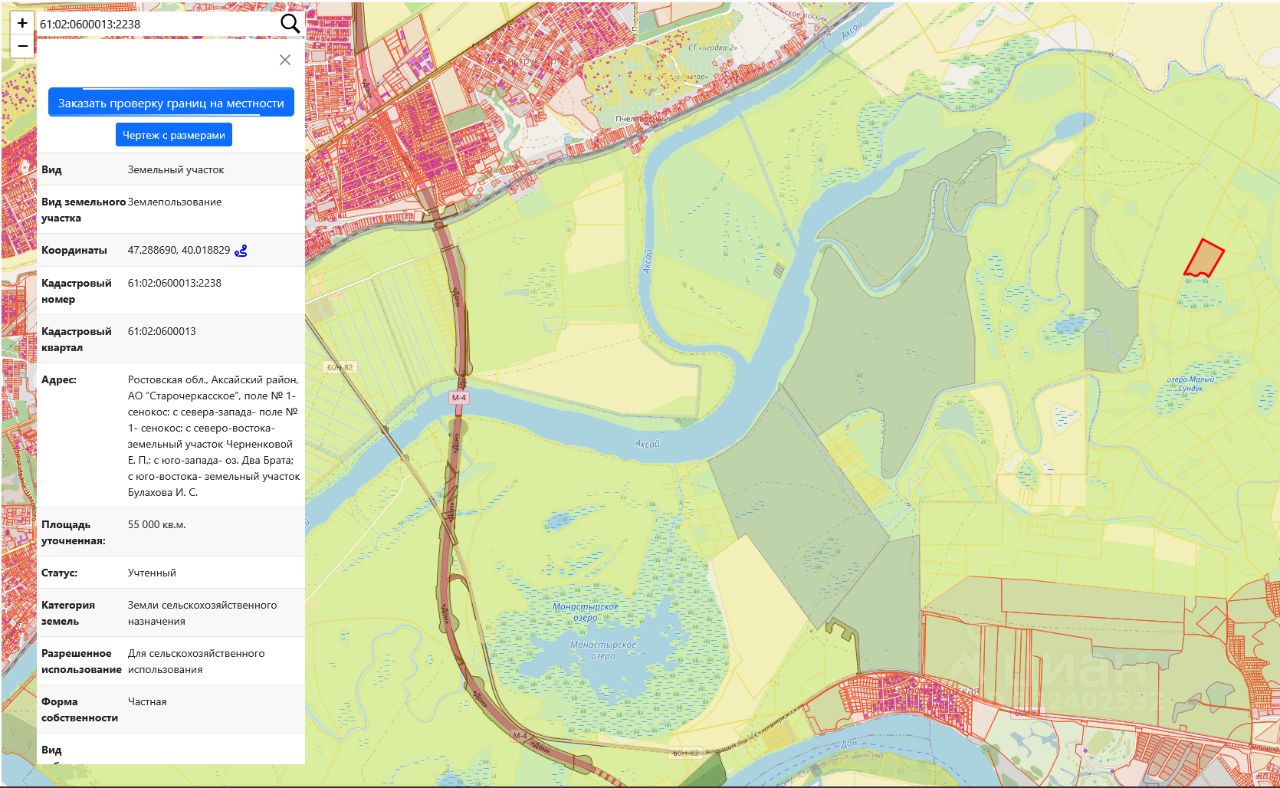The image size is (1280, 788).
Task: Click the value «Землепользование»
Action: pos(175,202)
